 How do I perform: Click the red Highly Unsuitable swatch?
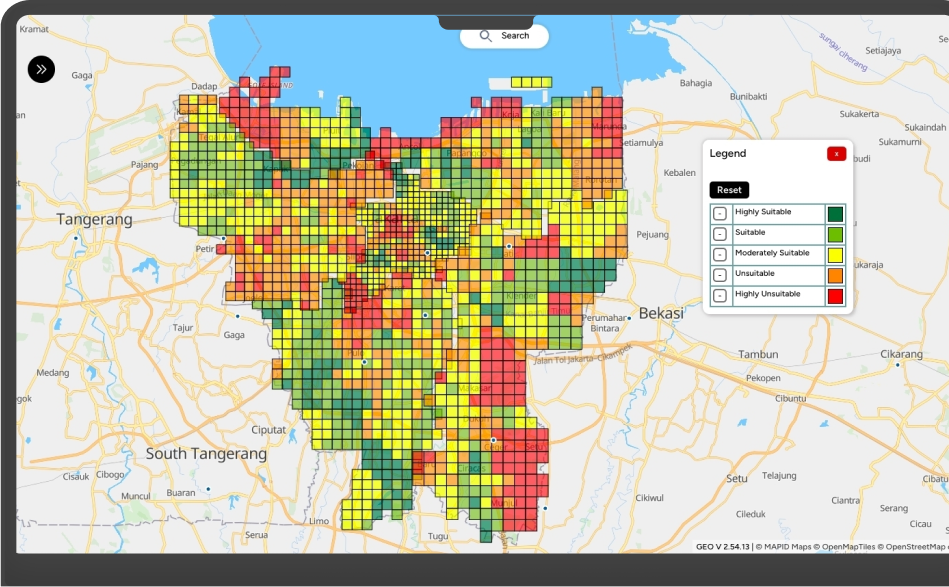835,296
